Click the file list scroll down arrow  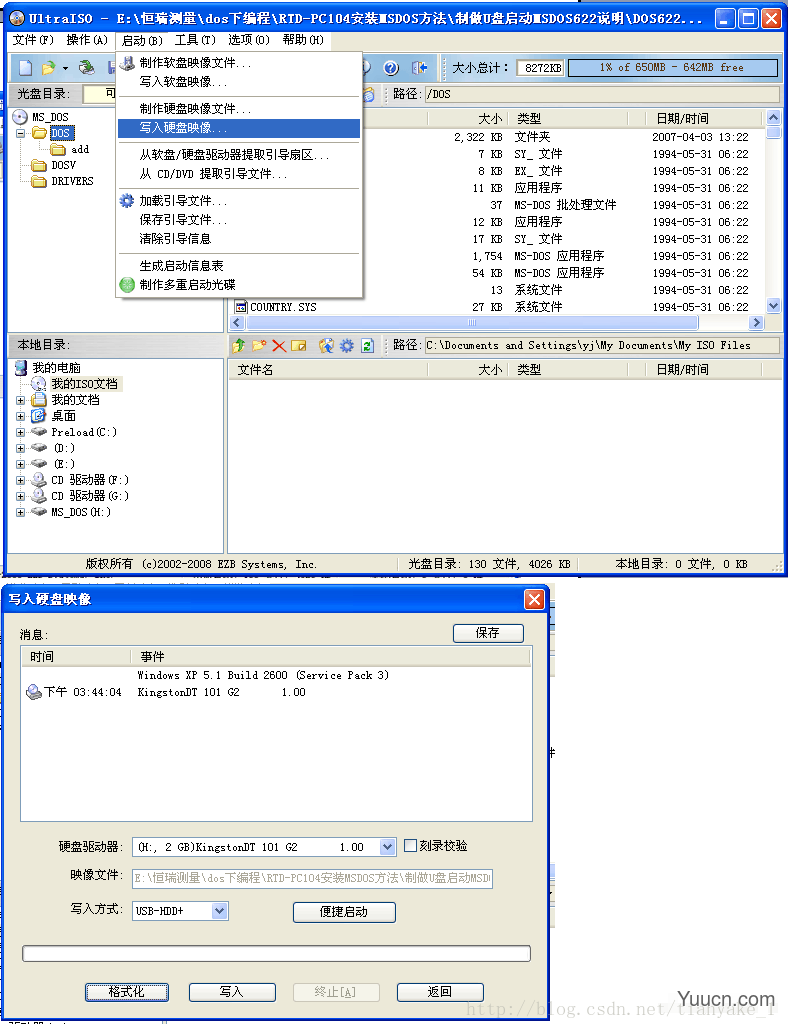click(773, 305)
